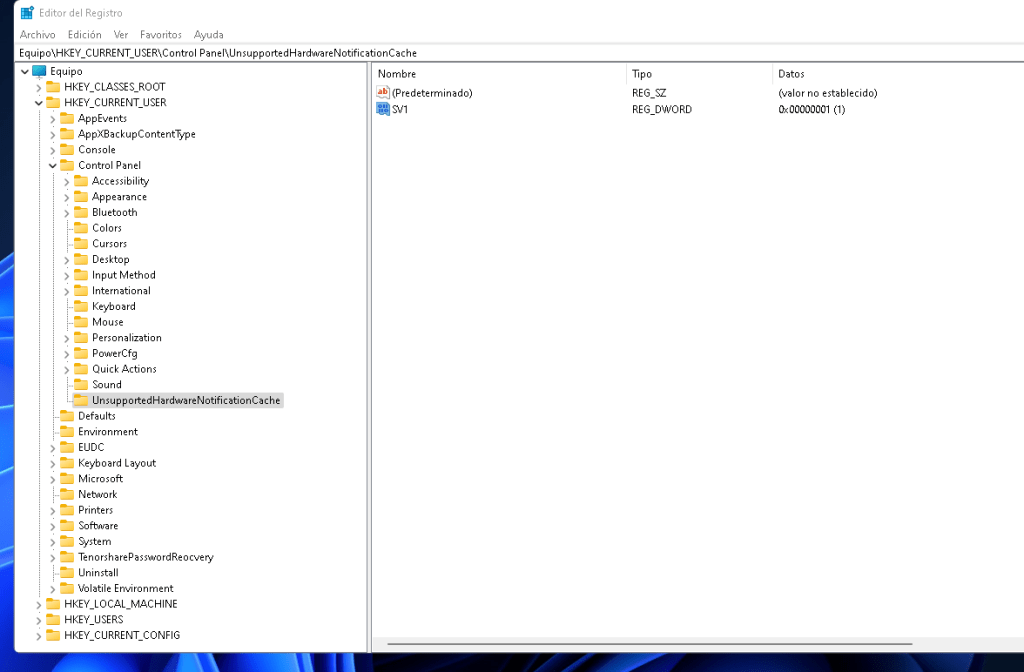Click the registry path address bar

coord(500,52)
